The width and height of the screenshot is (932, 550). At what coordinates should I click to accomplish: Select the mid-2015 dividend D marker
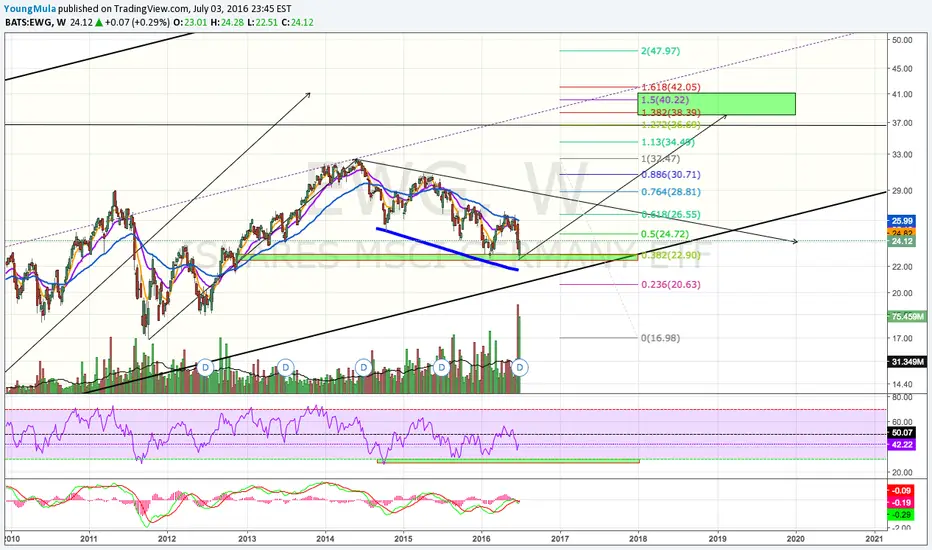(441, 367)
